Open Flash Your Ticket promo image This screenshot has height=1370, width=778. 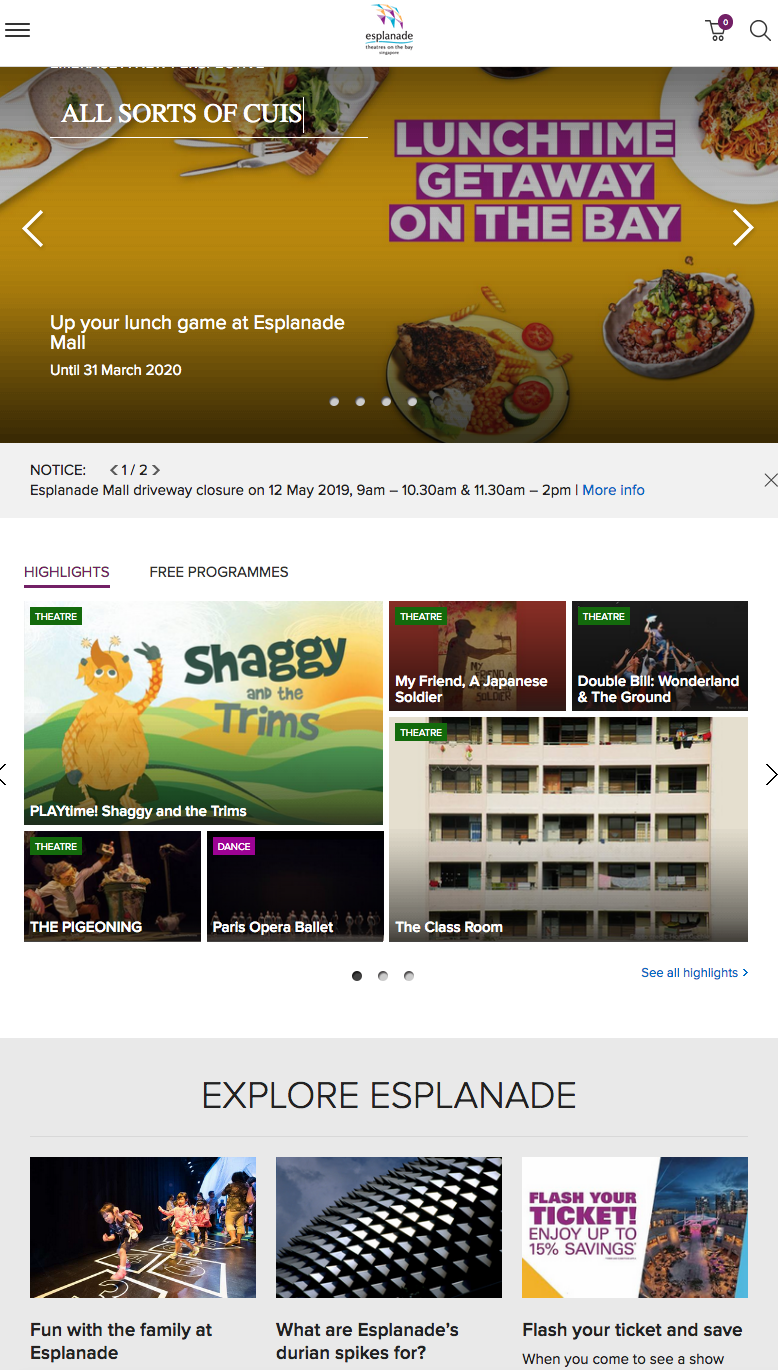(x=635, y=1228)
